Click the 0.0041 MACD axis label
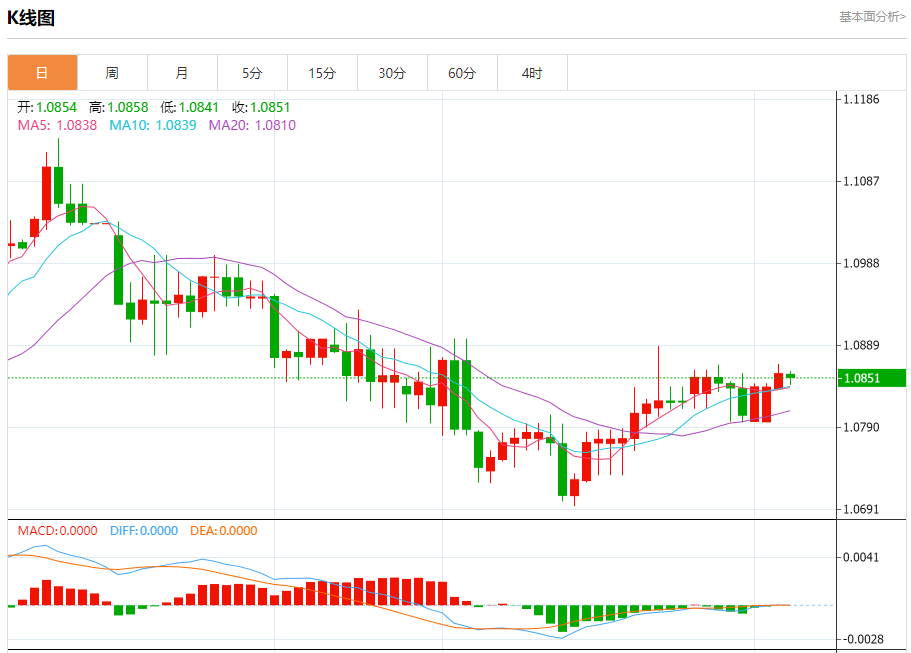Viewport: 911px width, 653px height. click(x=861, y=557)
